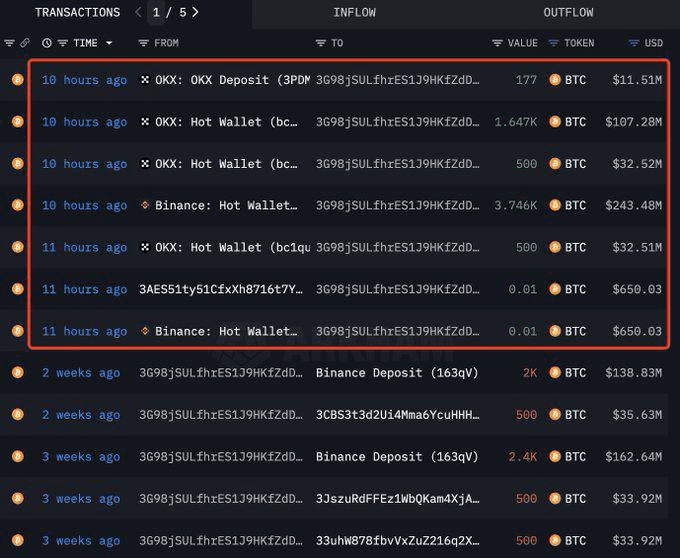Open the FROM column filter
The height and width of the screenshot is (558, 680).
[x=144, y=43]
